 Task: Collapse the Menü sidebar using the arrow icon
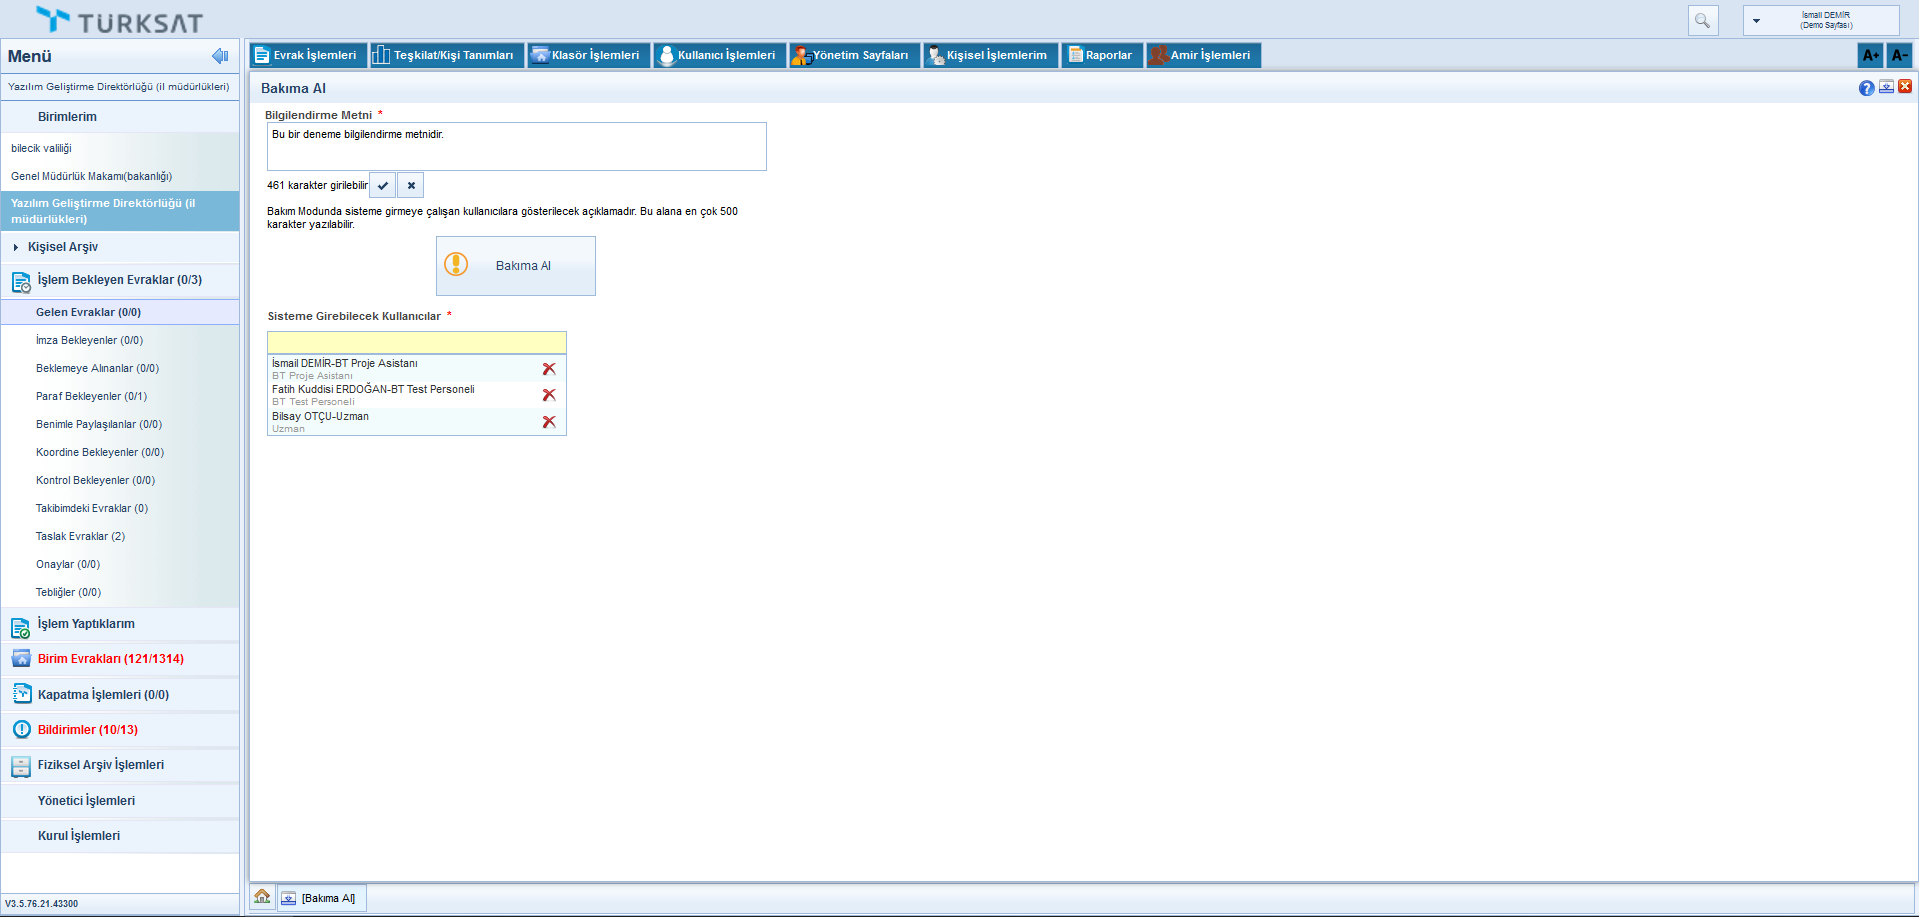point(220,56)
